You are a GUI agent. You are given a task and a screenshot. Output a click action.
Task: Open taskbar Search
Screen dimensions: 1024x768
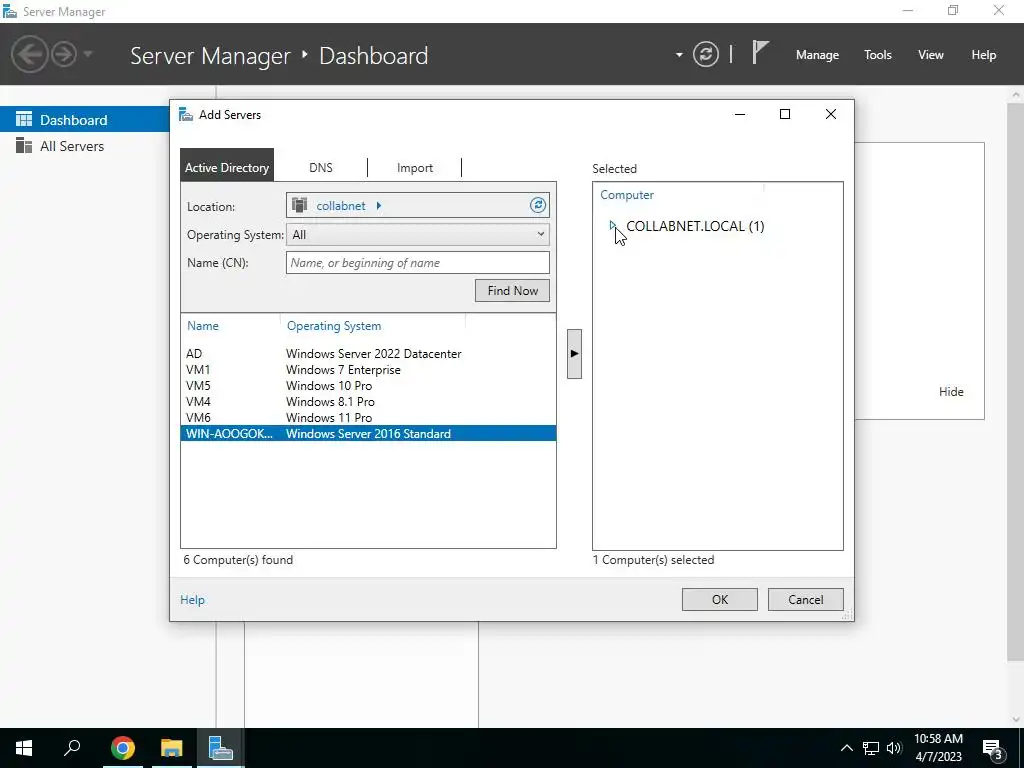[72, 748]
